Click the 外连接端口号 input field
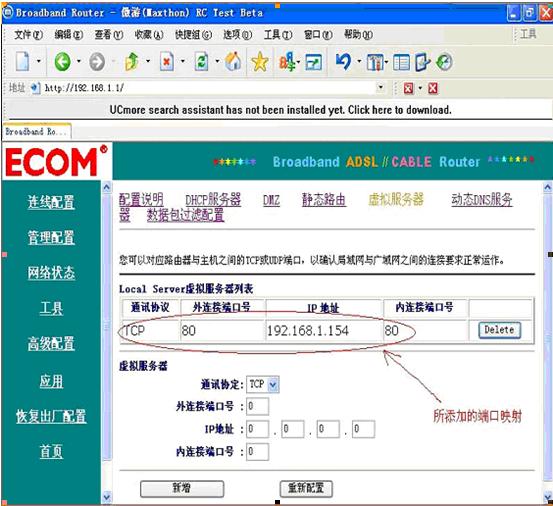Screen dimensions: 553x506 [x=257, y=406]
